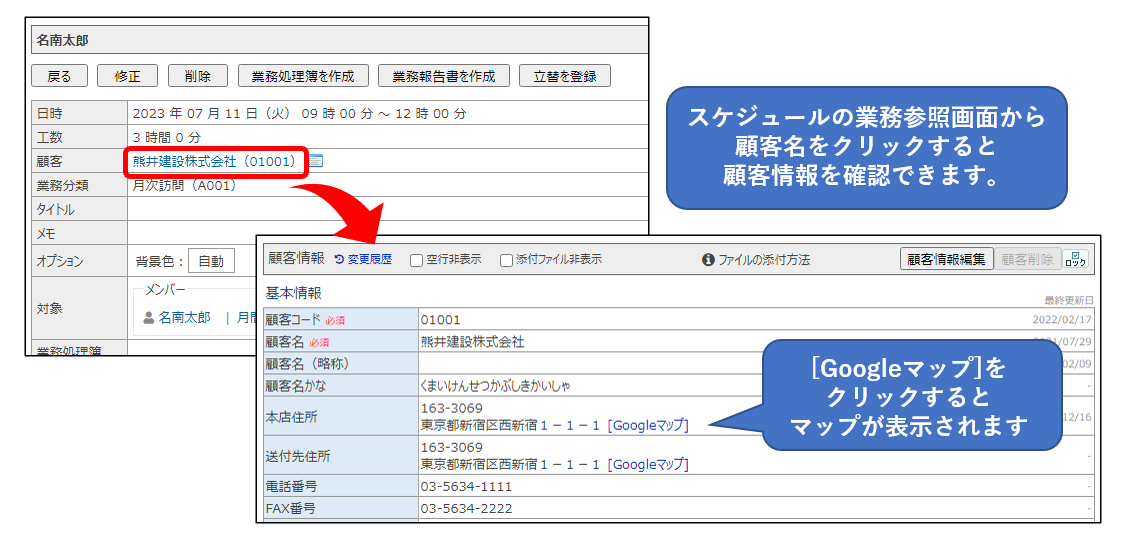
Task: Click the 削除 button
Action: pyautogui.click(x=190, y=76)
